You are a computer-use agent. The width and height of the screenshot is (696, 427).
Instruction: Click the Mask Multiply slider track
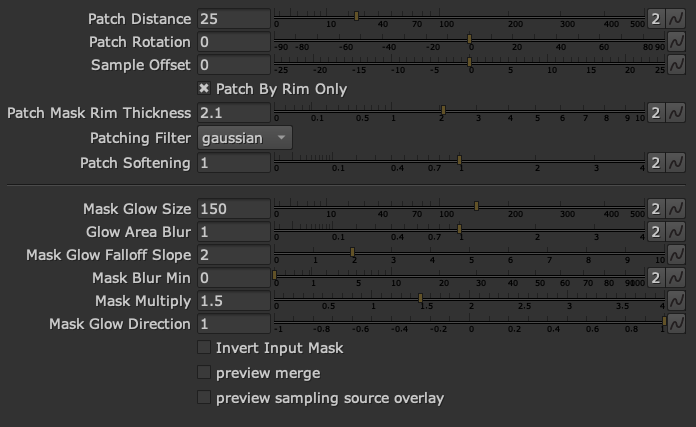(540, 297)
